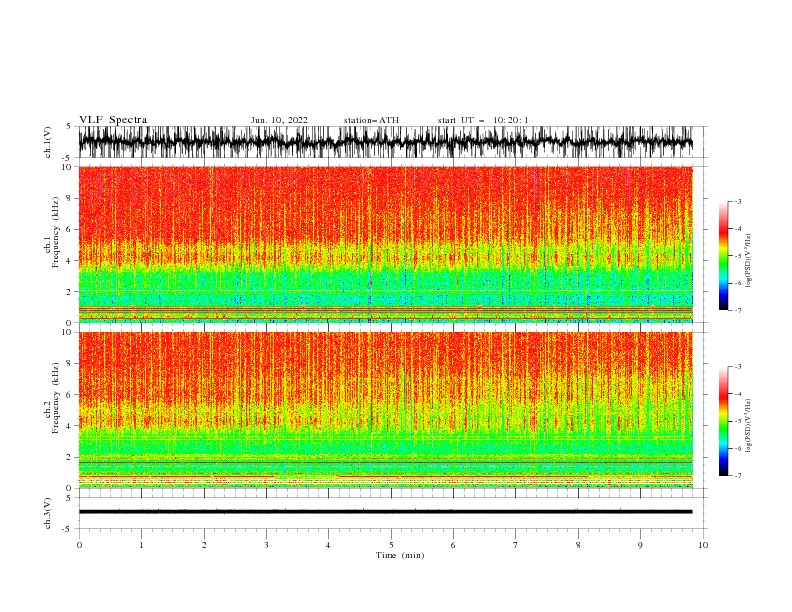Click the "station=ATH" label
This screenshot has width=792, height=612.
tap(371, 120)
